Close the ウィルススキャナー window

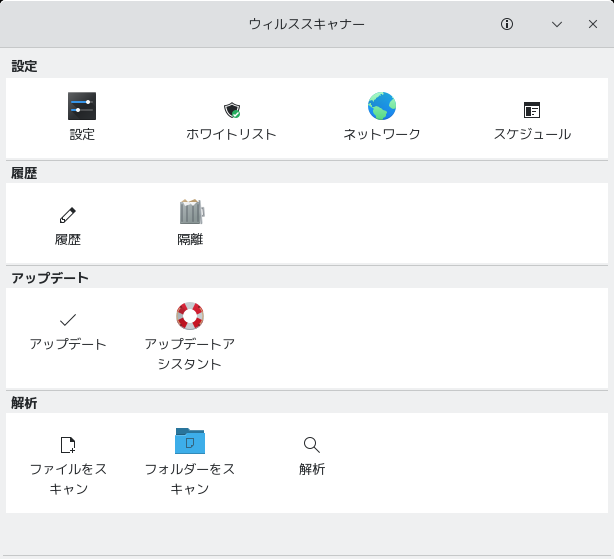[593, 24]
